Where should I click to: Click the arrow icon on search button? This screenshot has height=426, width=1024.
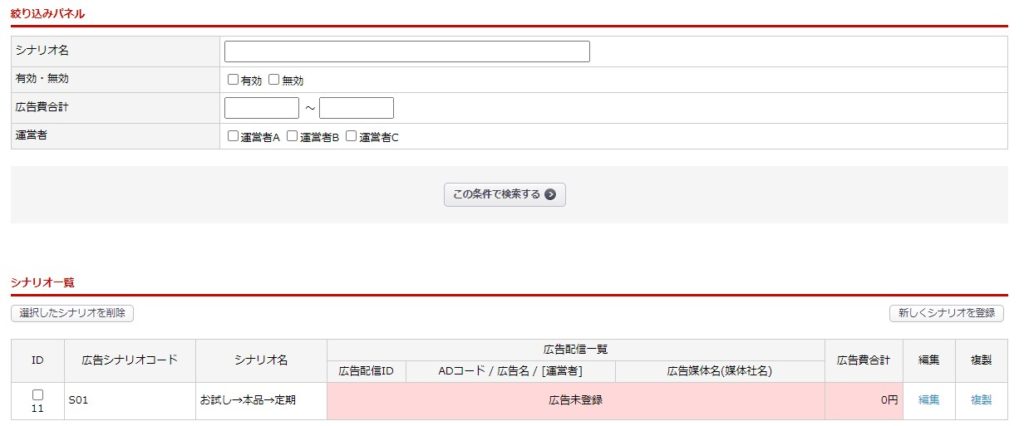coord(550,195)
